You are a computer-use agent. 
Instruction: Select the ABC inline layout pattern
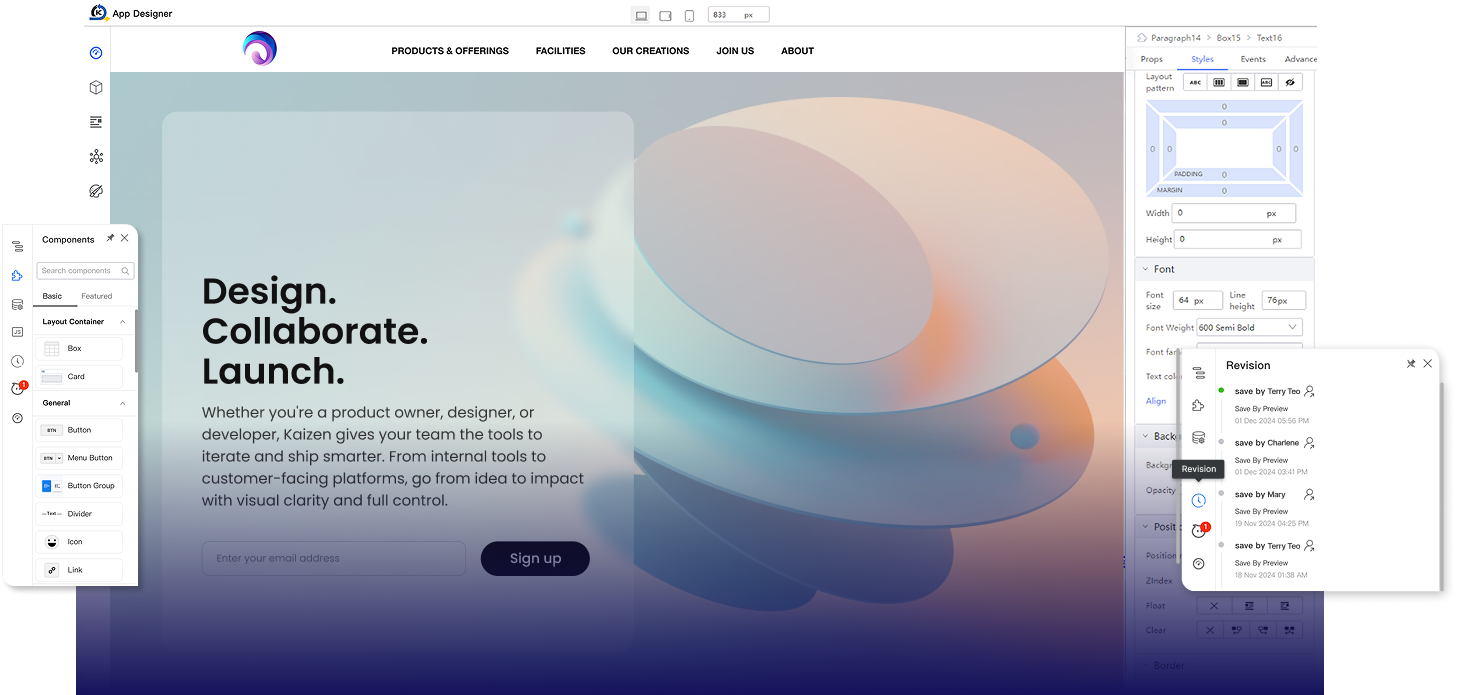(x=1195, y=82)
